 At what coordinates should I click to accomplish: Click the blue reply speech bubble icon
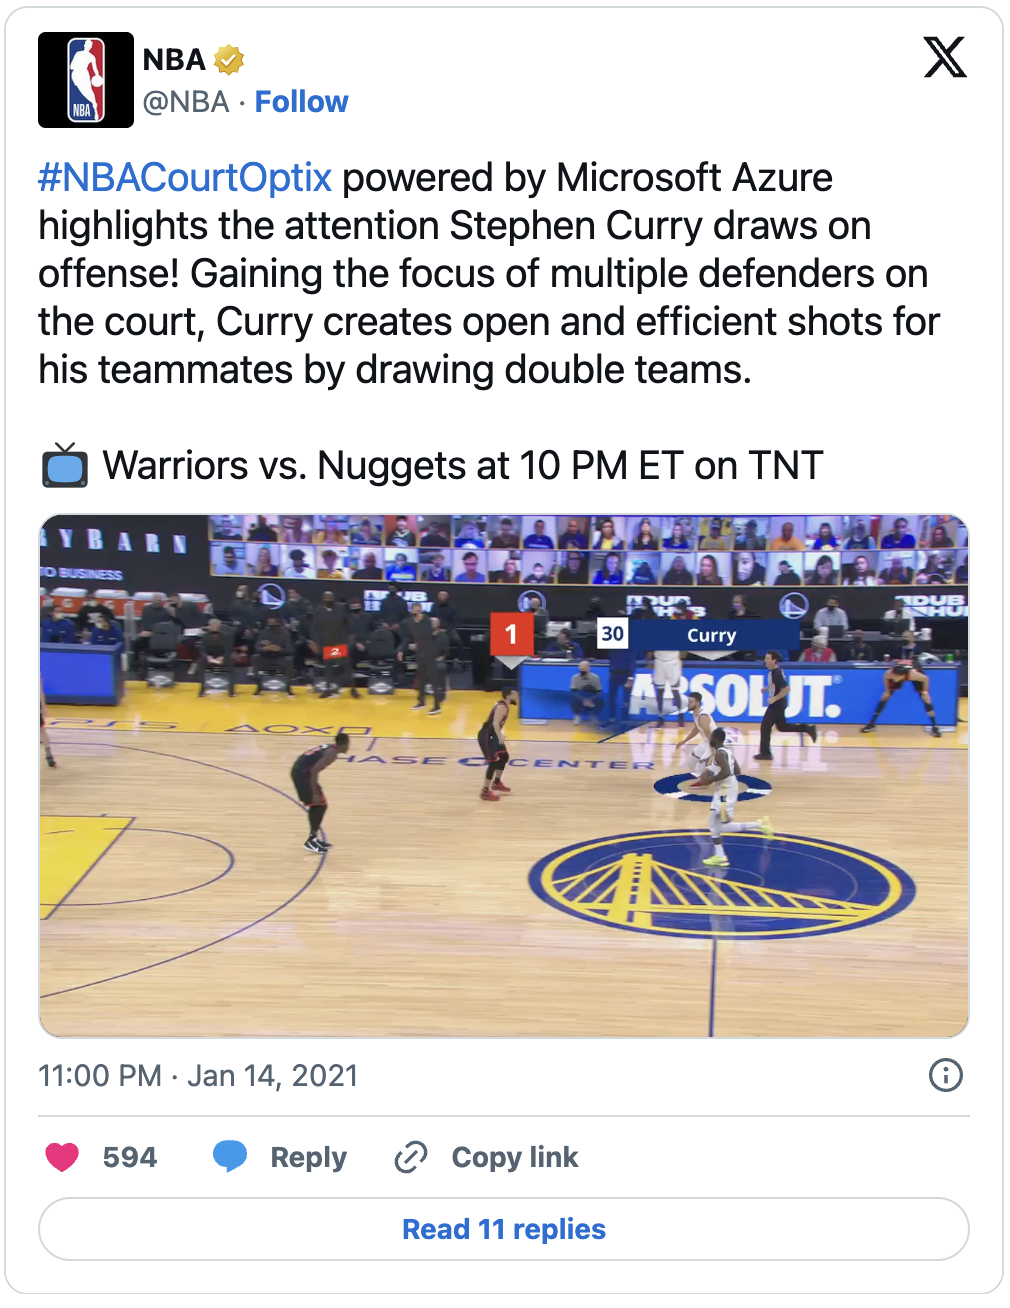230,1157
